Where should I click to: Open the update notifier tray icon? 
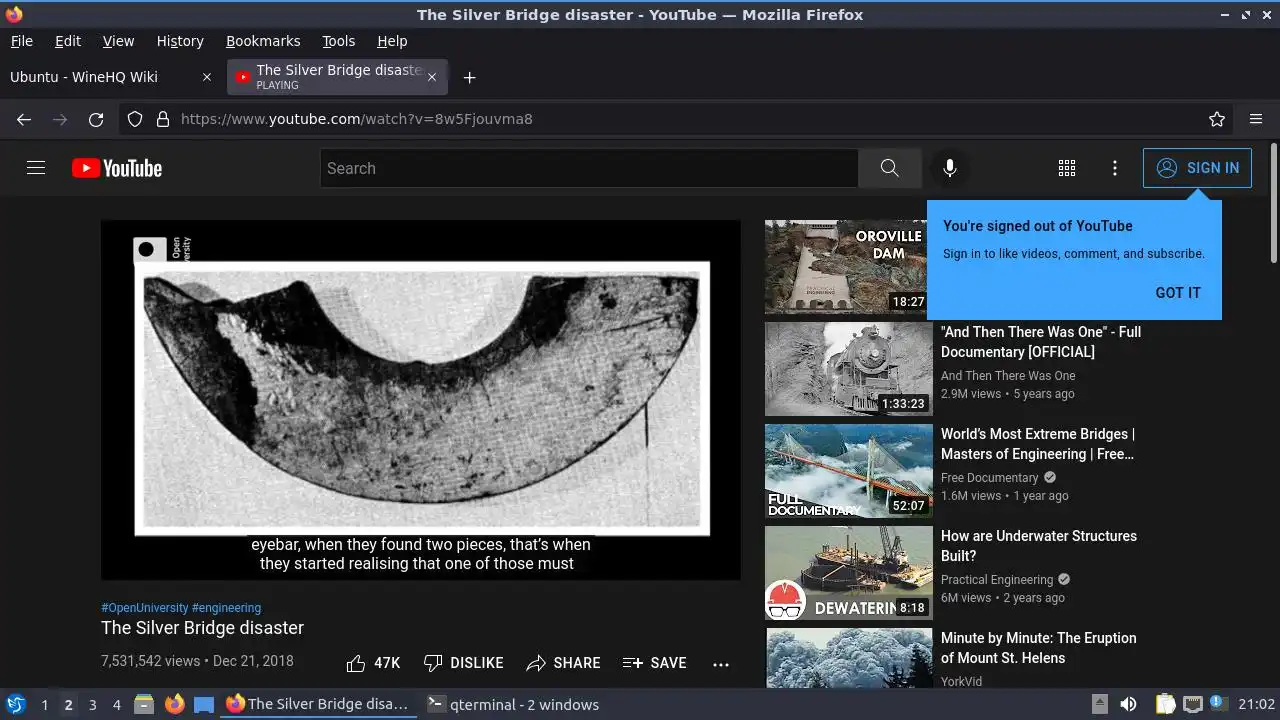point(1217,703)
